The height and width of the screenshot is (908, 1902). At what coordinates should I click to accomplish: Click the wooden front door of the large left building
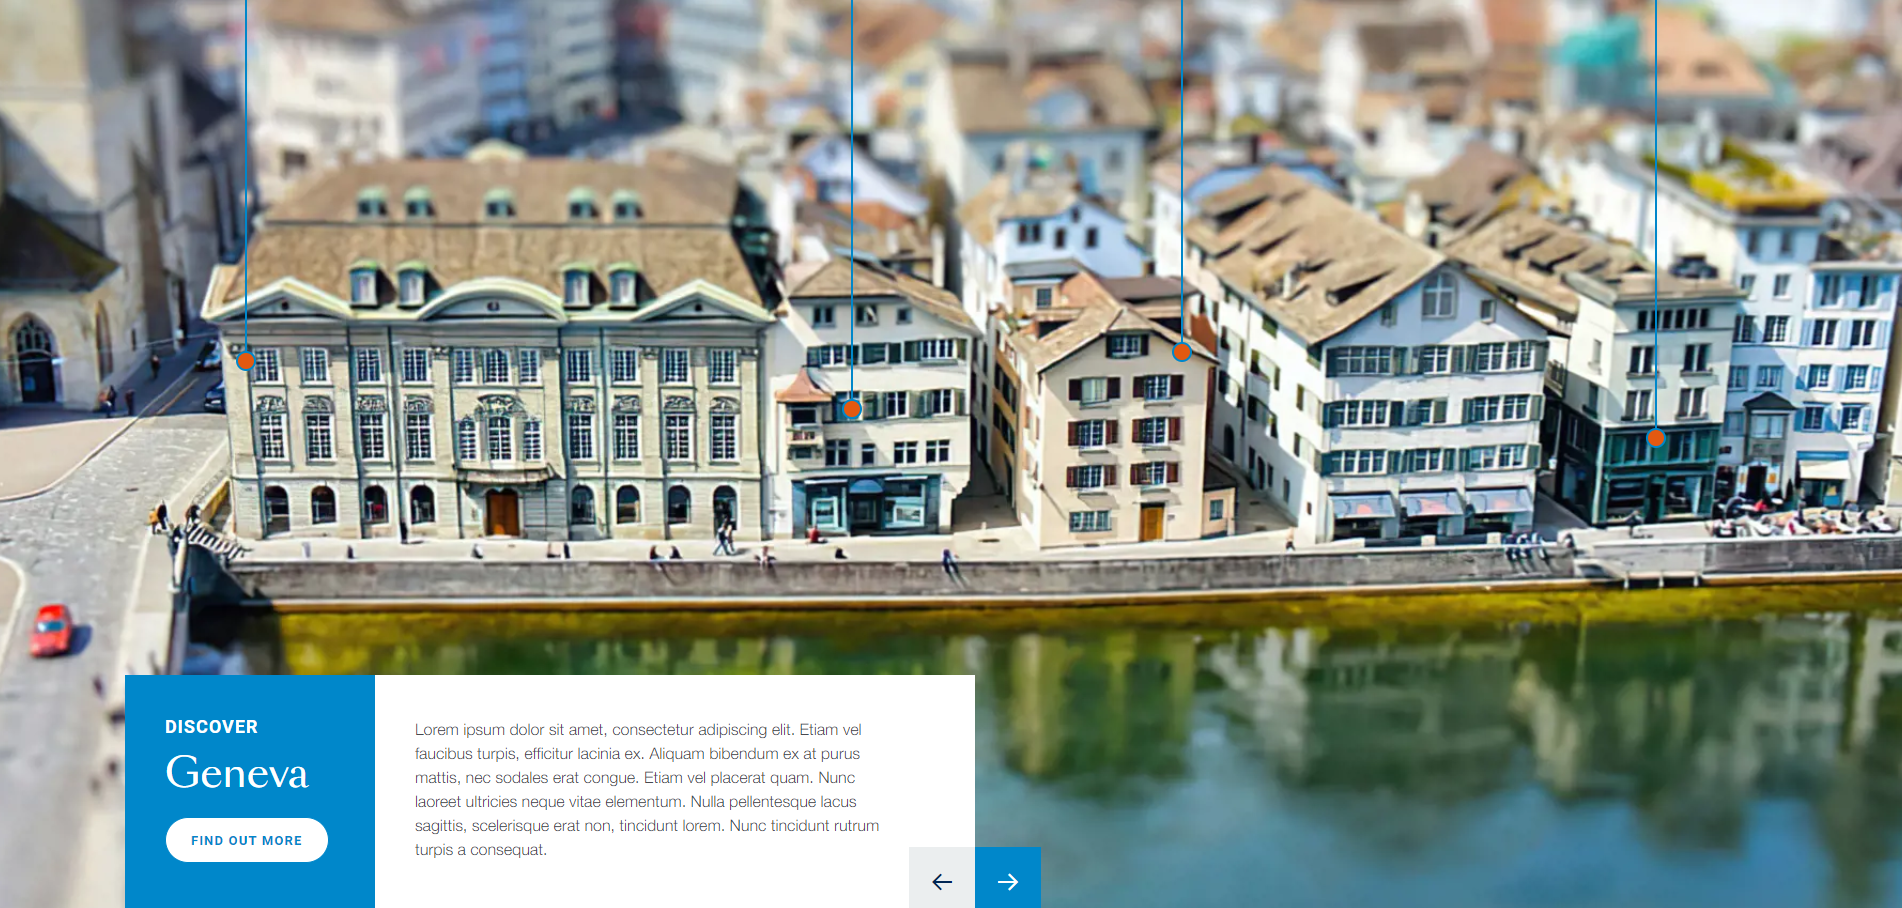502,512
